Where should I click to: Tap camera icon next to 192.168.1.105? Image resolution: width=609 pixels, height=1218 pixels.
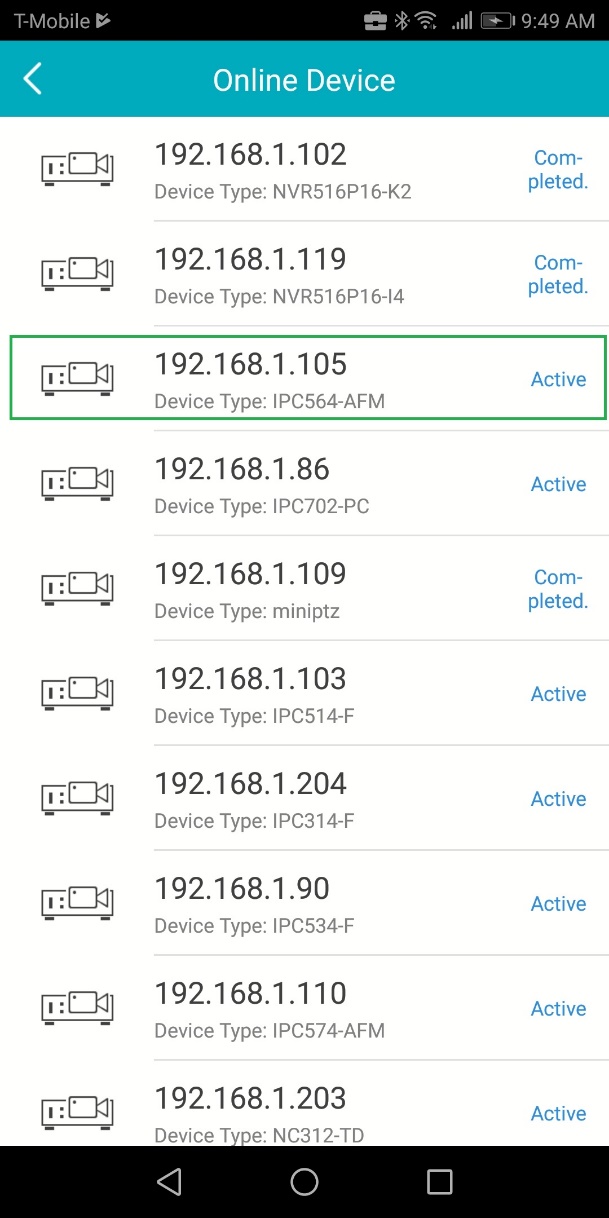tap(77, 378)
